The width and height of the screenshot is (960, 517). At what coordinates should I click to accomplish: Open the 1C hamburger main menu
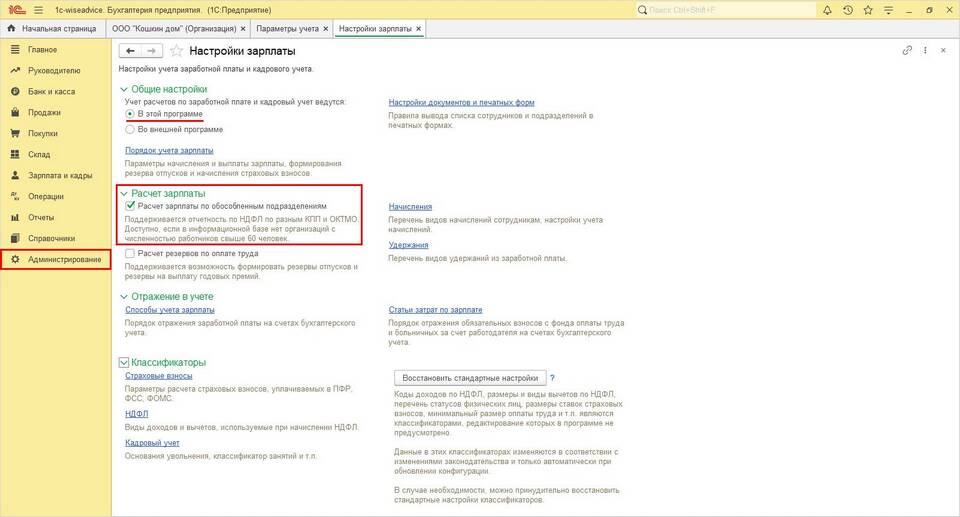38,10
